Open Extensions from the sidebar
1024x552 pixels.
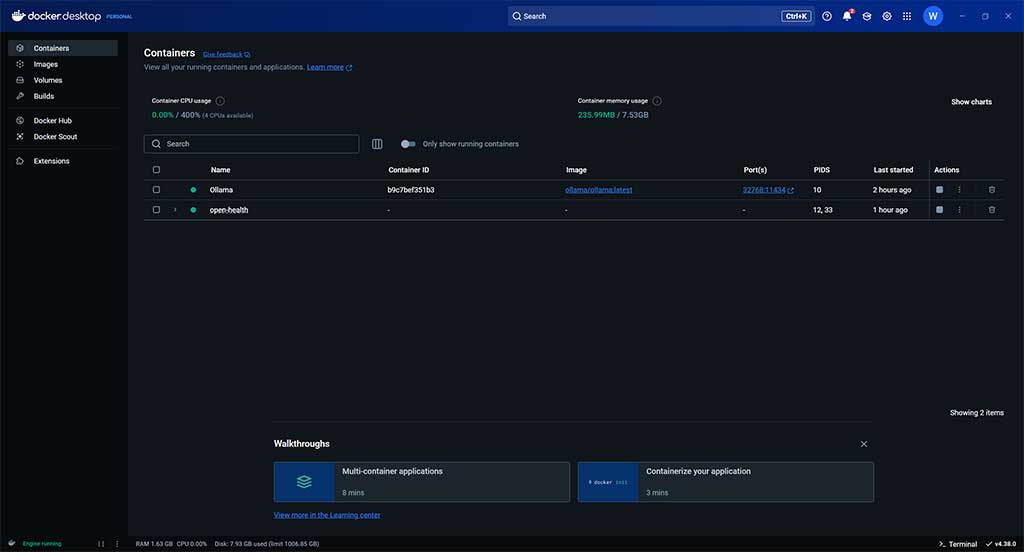(63, 161)
